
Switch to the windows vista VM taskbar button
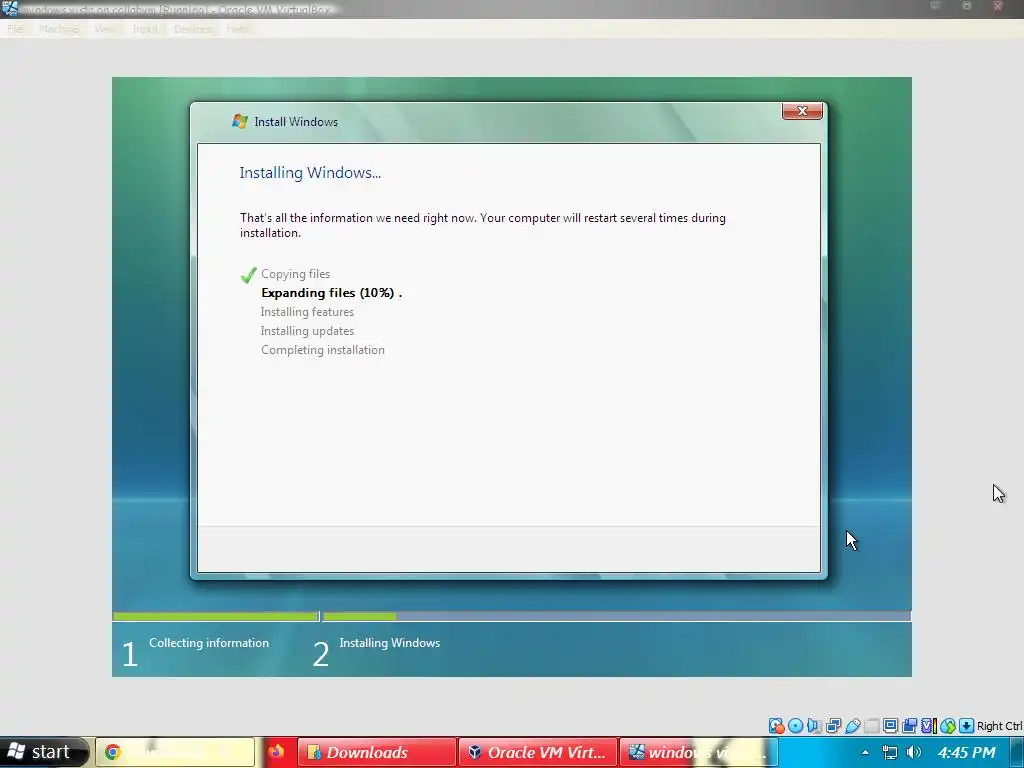[698, 752]
